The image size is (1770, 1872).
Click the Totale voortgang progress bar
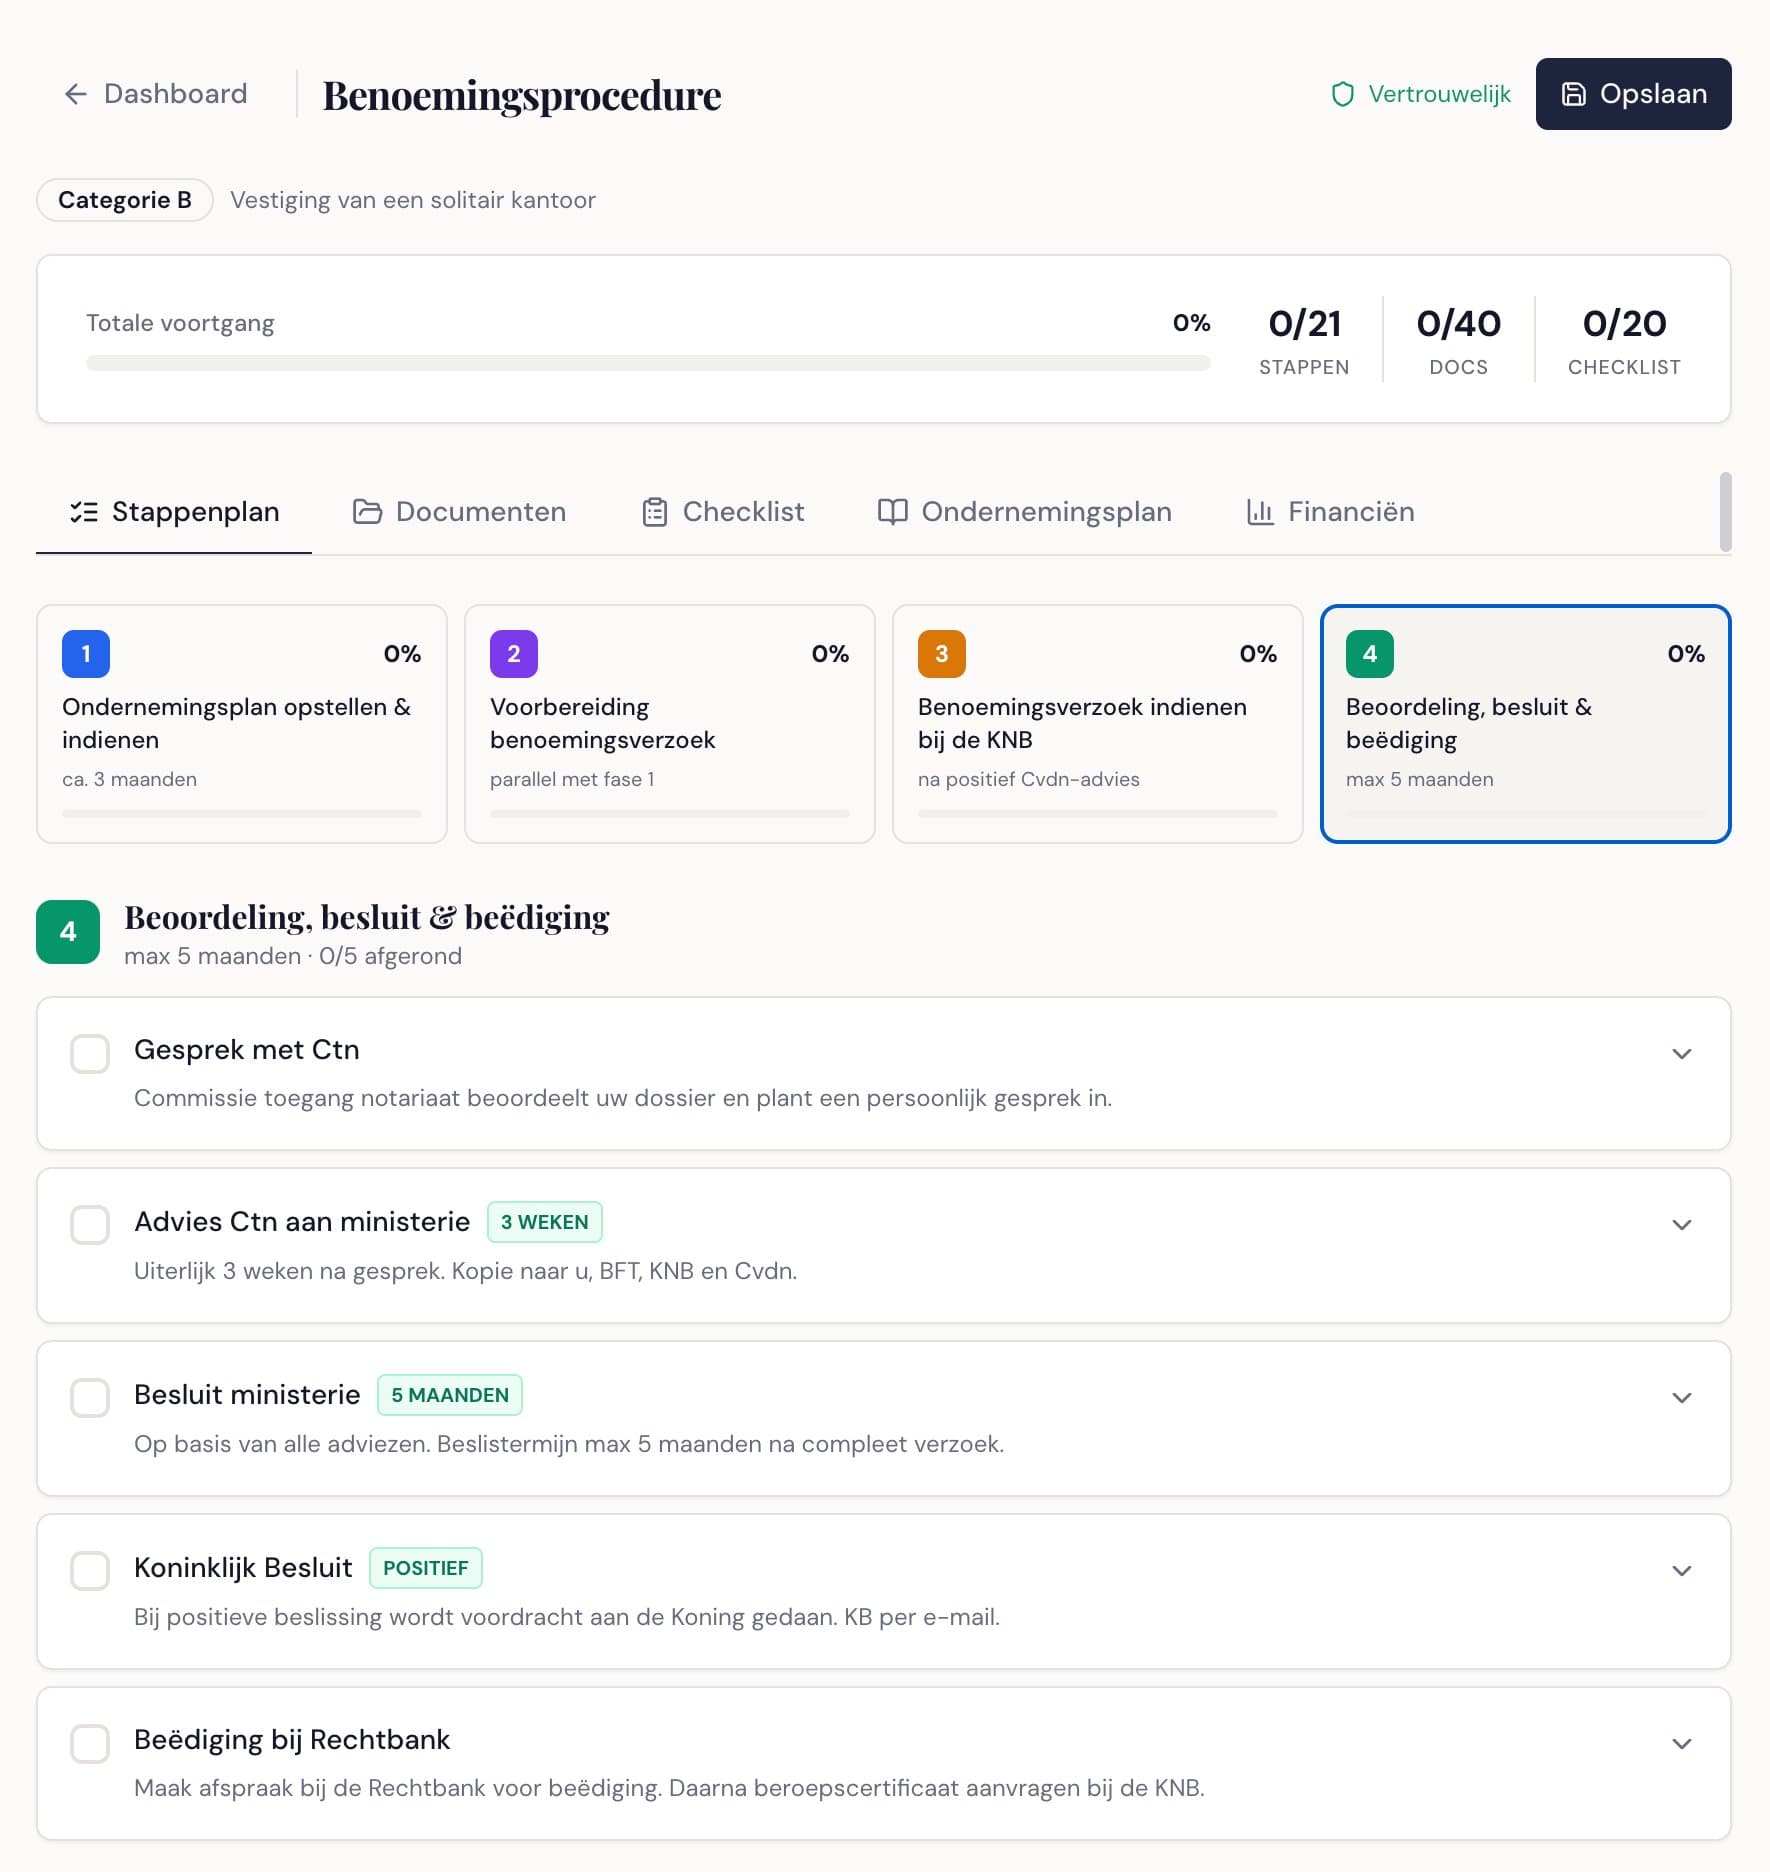click(647, 363)
